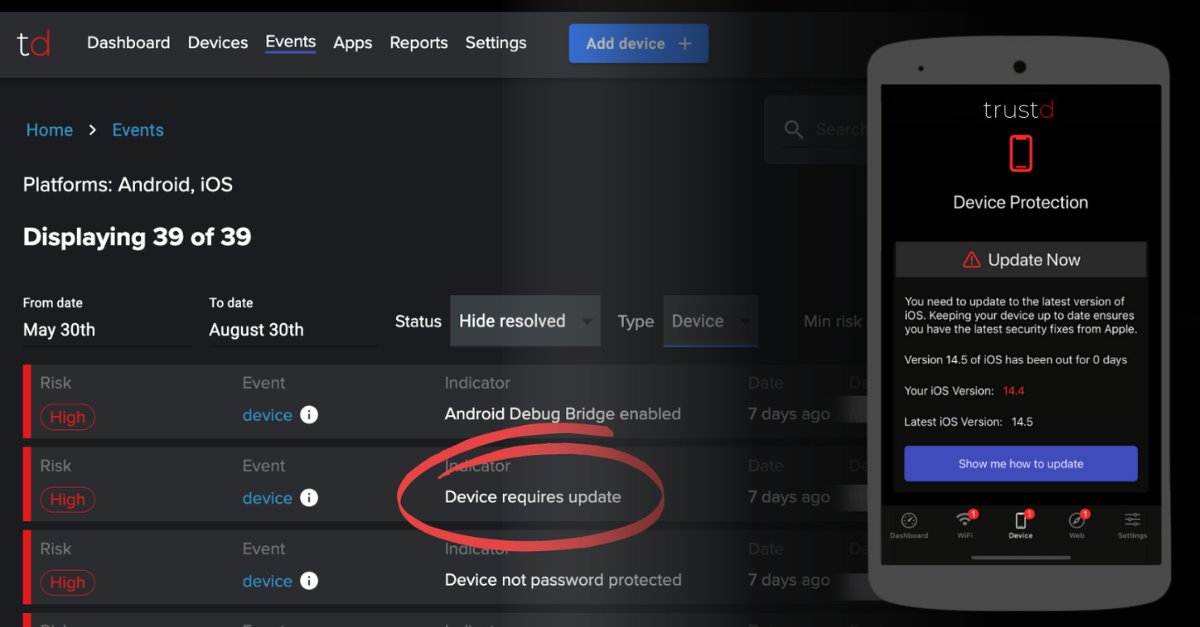Select the Dashboard gauge icon in app navigation
1200x627 pixels.
click(909, 521)
